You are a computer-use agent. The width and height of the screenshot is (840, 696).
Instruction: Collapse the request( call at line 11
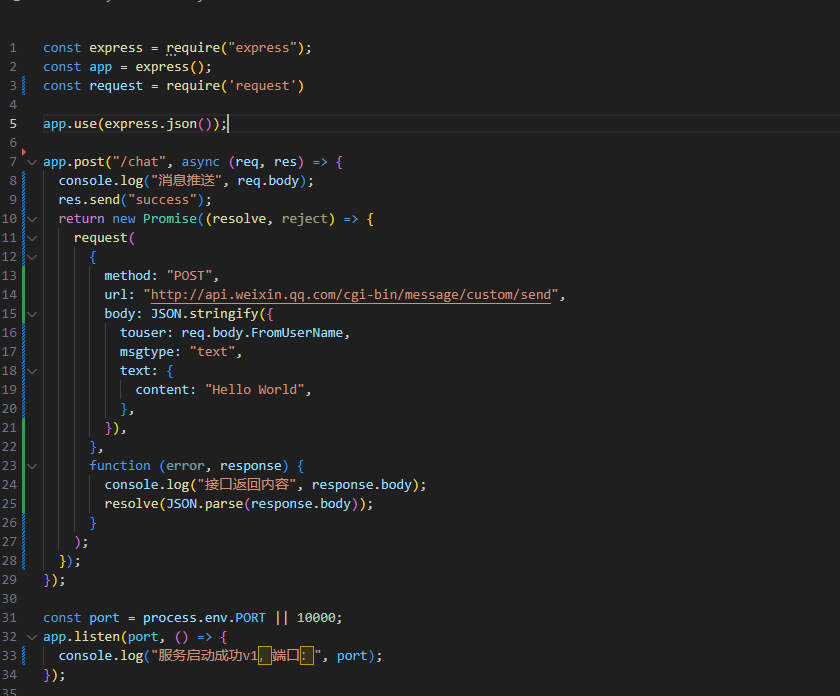point(32,238)
